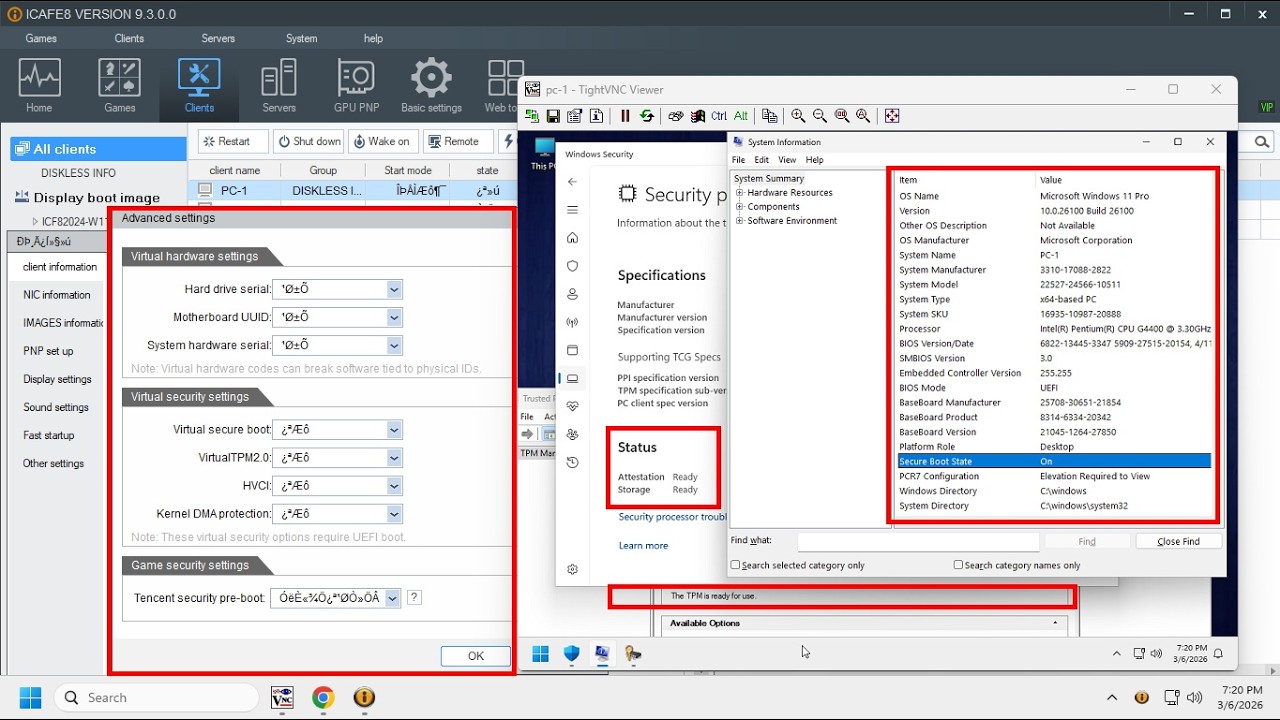The height and width of the screenshot is (720, 1280).
Task: Open the System hardware serial dropdown
Action: coord(394,345)
